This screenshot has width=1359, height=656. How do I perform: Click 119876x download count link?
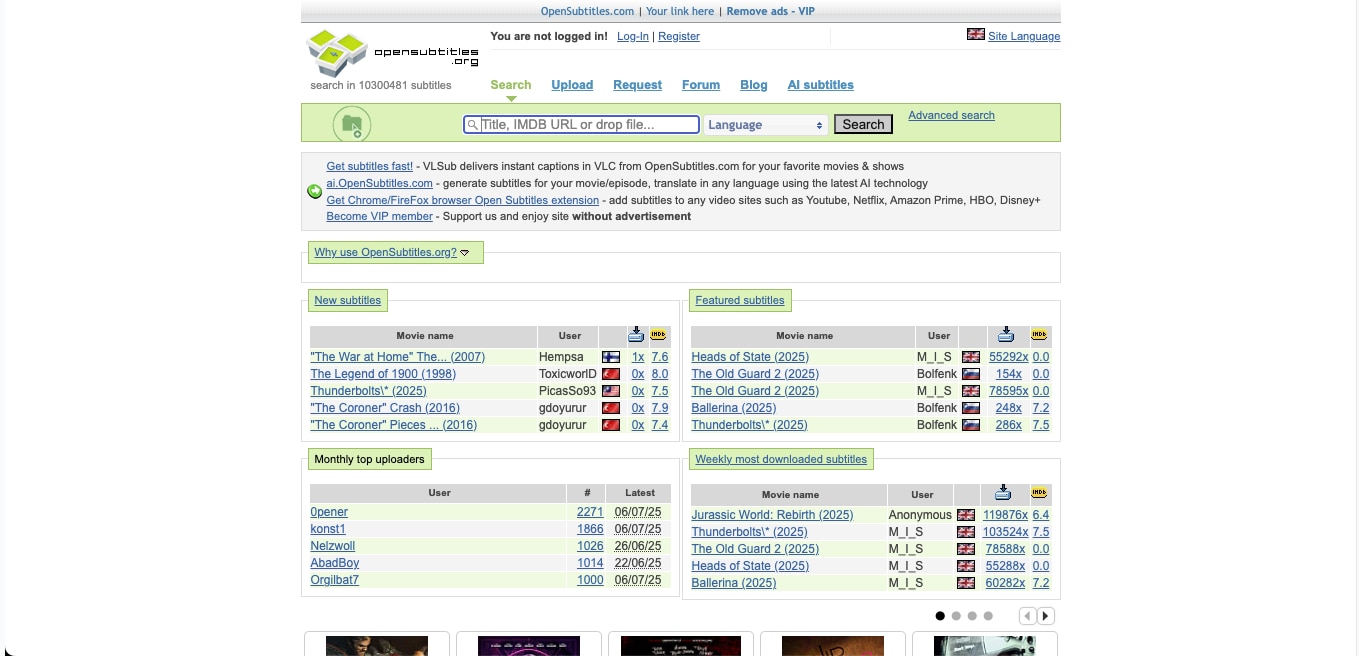point(1005,515)
